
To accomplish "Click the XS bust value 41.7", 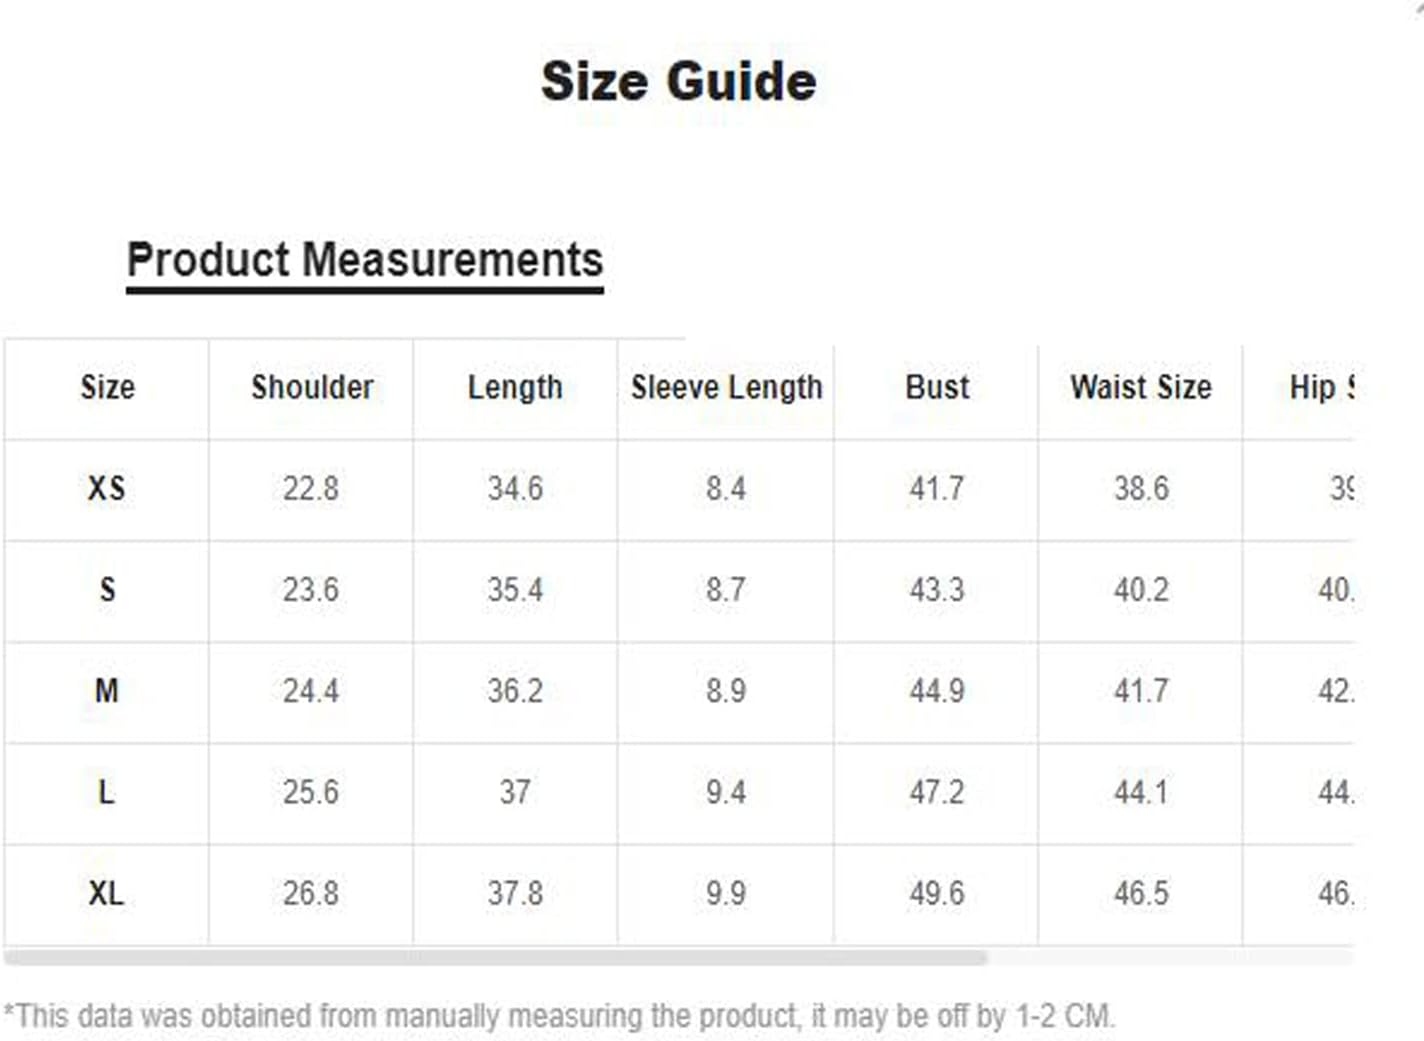I will [x=937, y=488].
